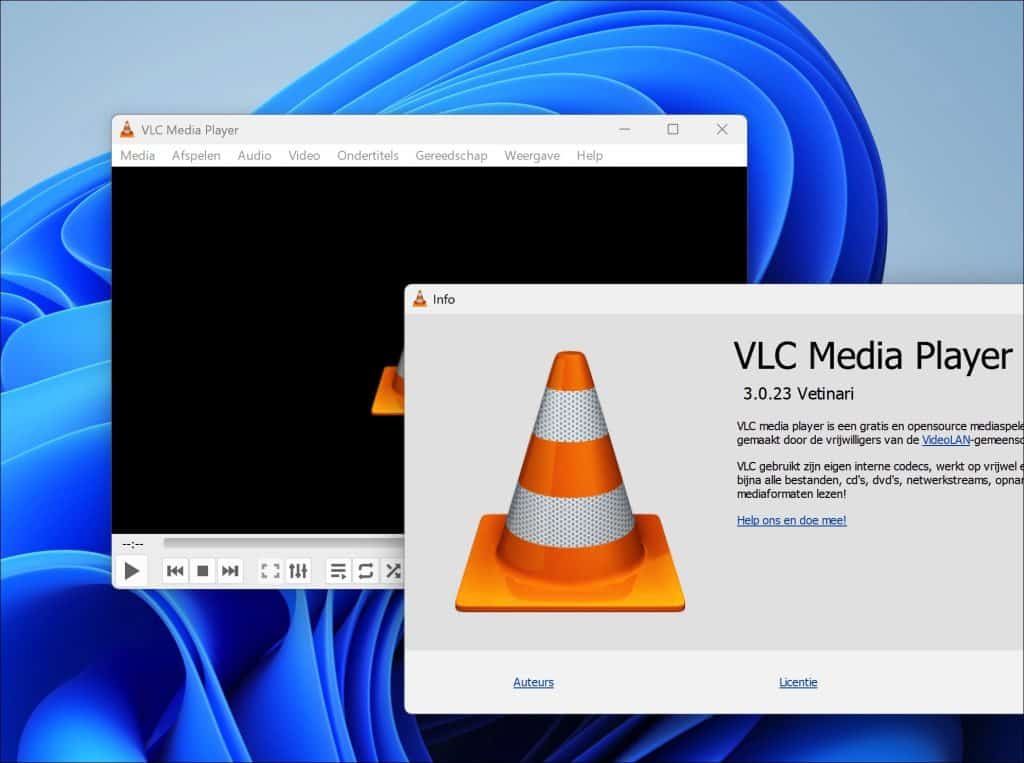This screenshot has width=1024, height=763.
Task: View the Licentie link
Action: 798,682
